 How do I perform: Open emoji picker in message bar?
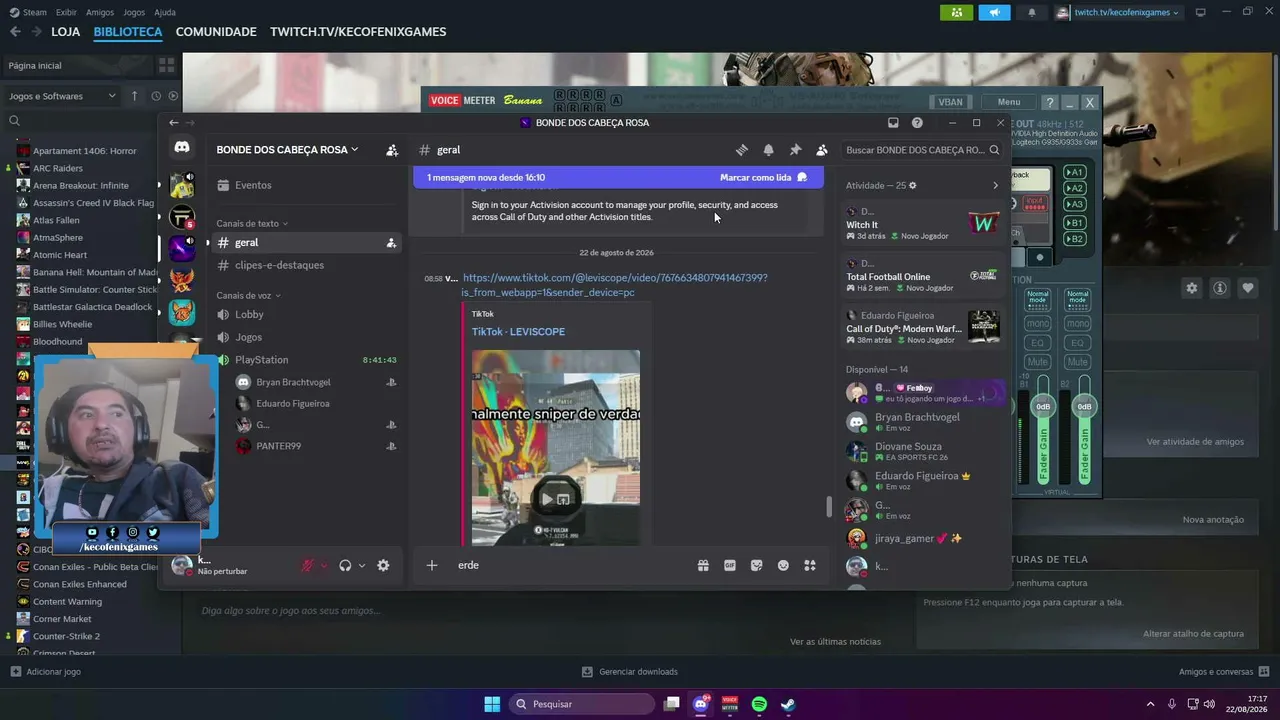tap(783, 565)
